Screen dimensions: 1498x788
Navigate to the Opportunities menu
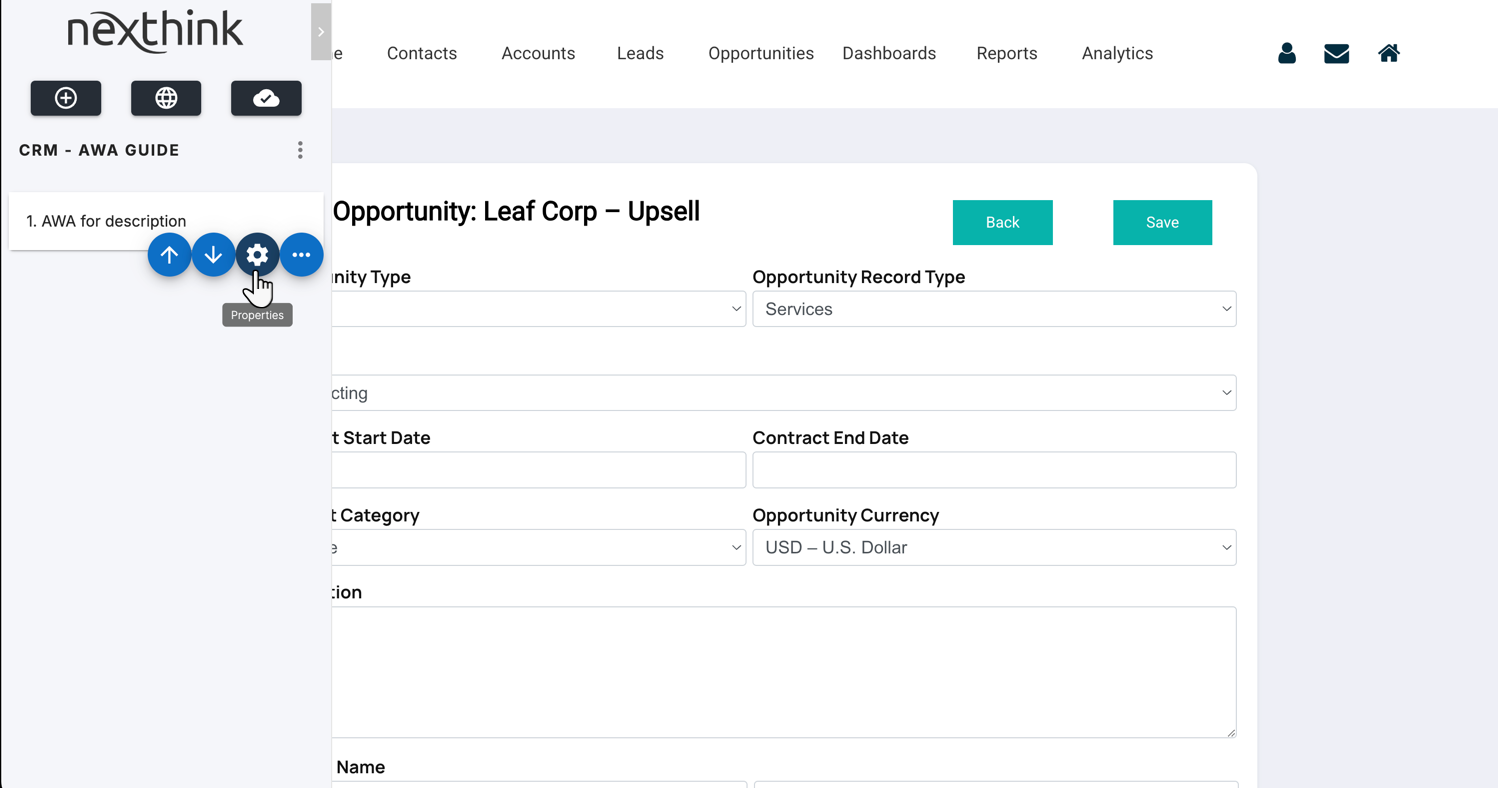point(760,54)
